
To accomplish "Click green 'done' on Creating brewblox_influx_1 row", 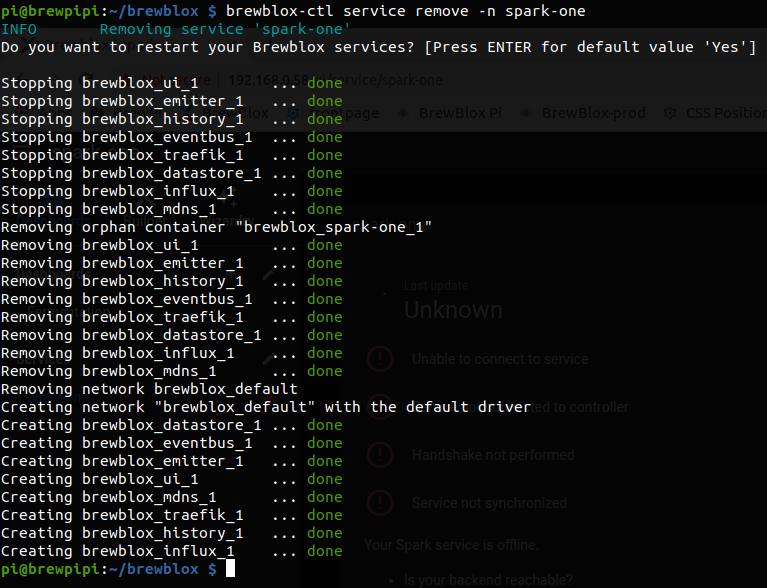I will click(x=325, y=551).
